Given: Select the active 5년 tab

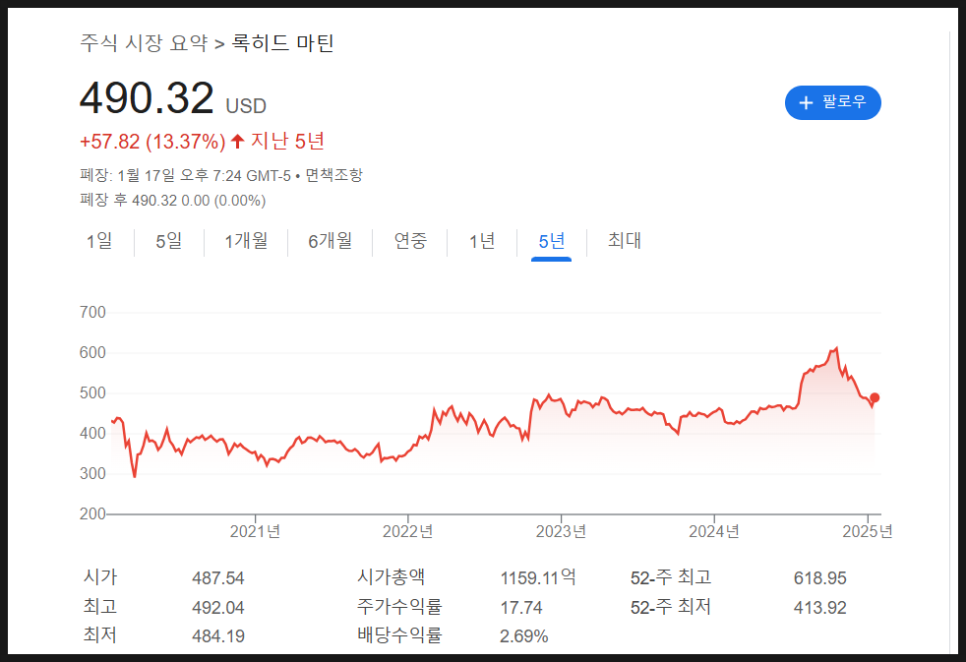Looking at the screenshot, I should [x=551, y=241].
